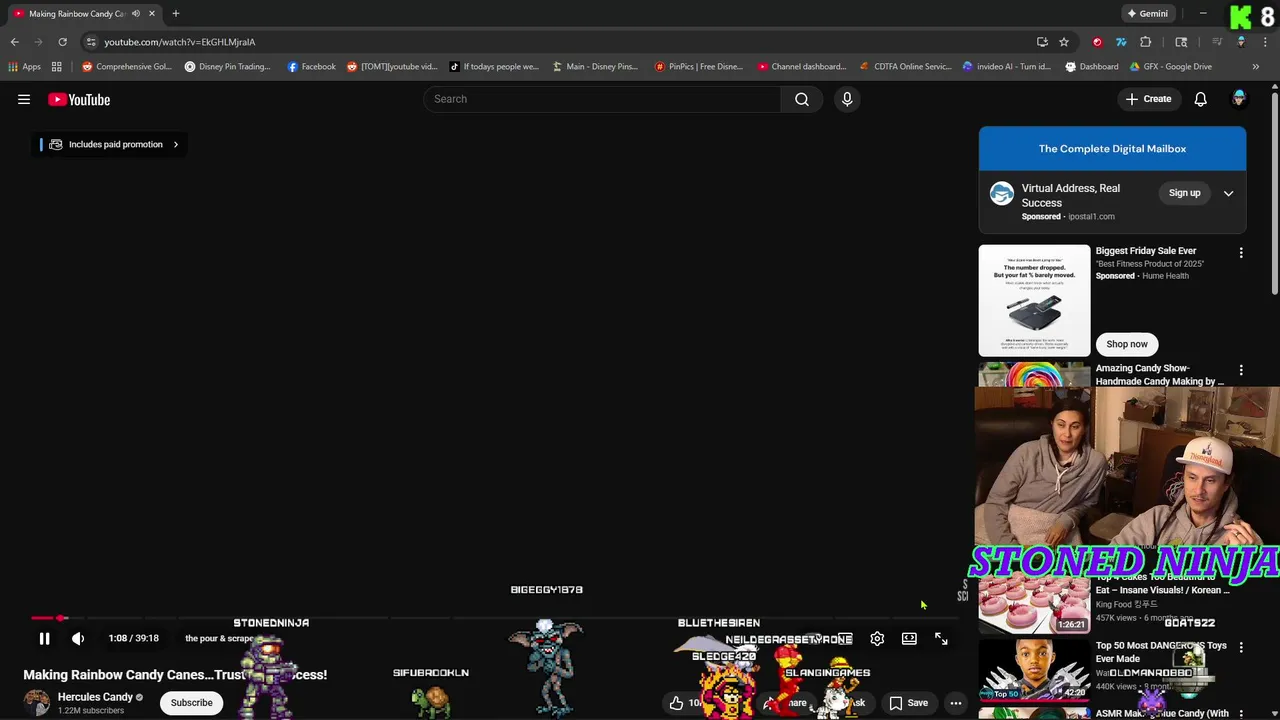Screen dimensions: 1280x720
Task: Click the browser address bar URL
Action: (179, 42)
